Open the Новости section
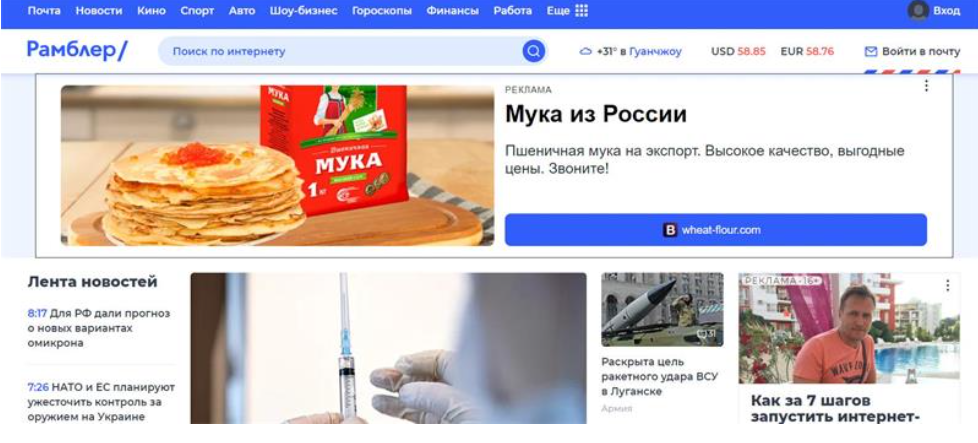978x443 pixels. (x=99, y=11)
